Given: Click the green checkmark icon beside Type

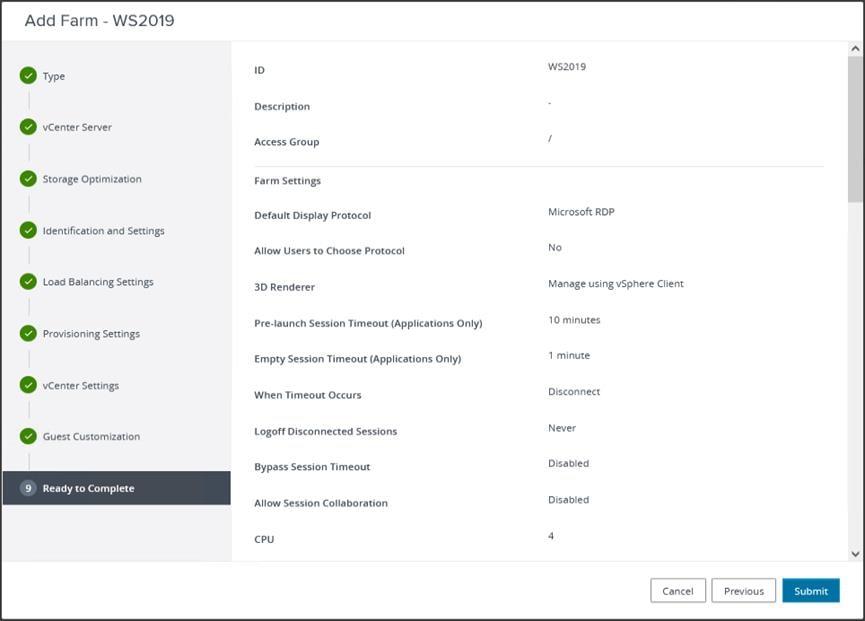Looking at the screenshot, I should 28,76.
